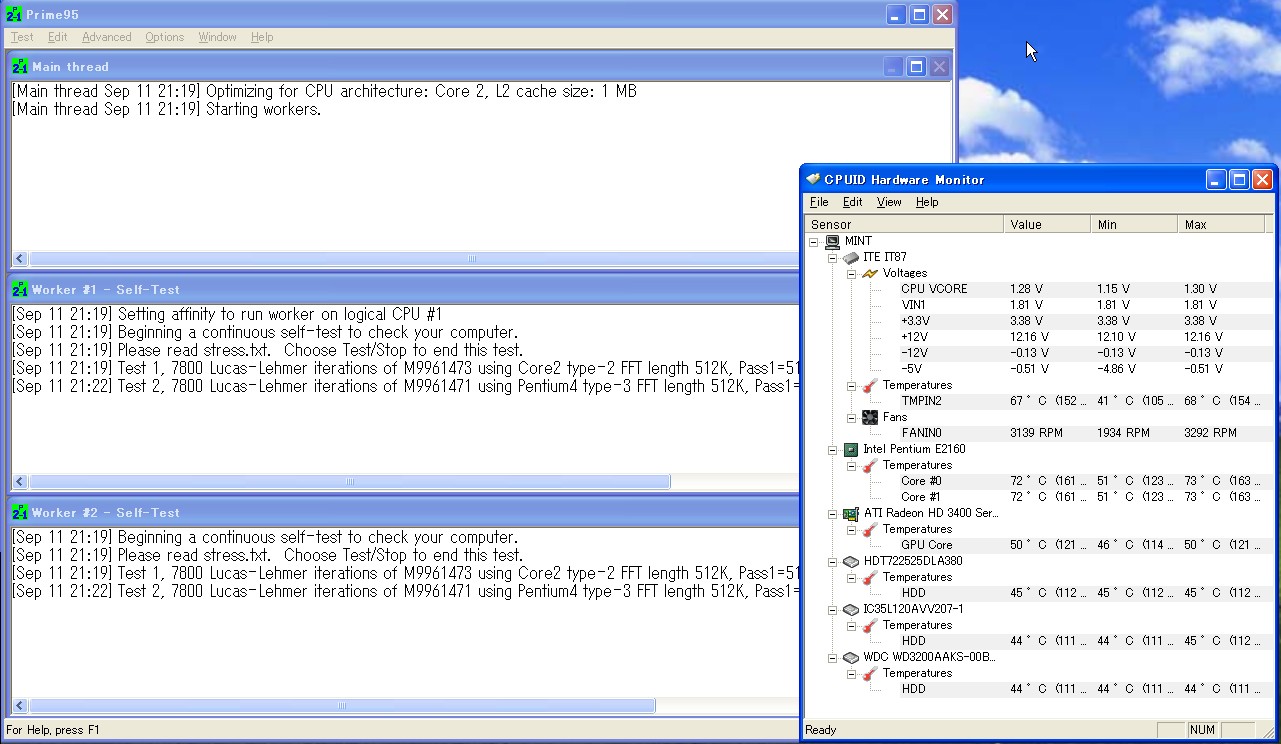Collapse the Voltages node
Image resolution: width=1281 pixels, height=744 pixels.
click(851, 273)
